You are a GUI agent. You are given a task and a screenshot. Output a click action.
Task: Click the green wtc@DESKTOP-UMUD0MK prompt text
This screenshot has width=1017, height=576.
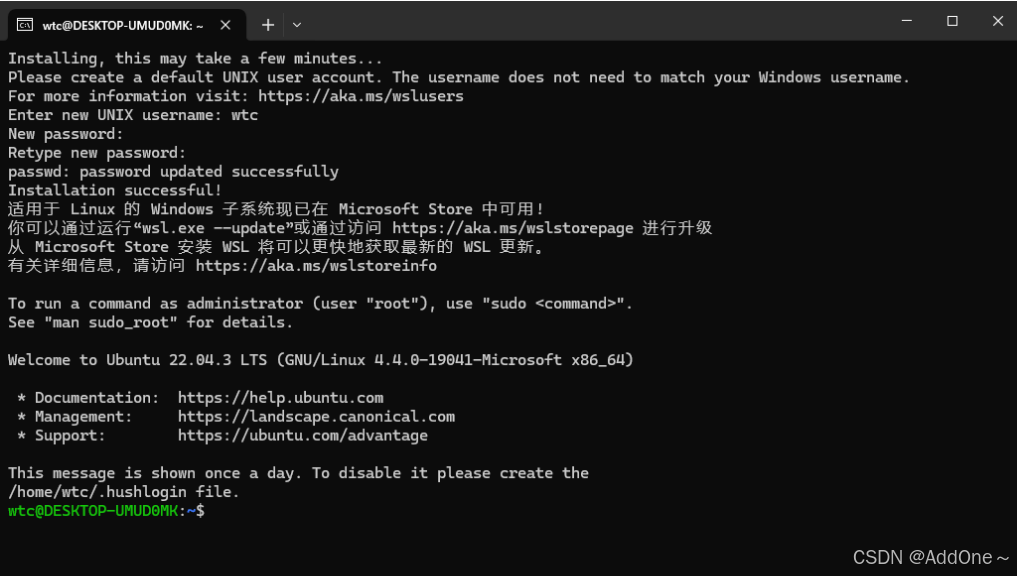pos(93,511)
